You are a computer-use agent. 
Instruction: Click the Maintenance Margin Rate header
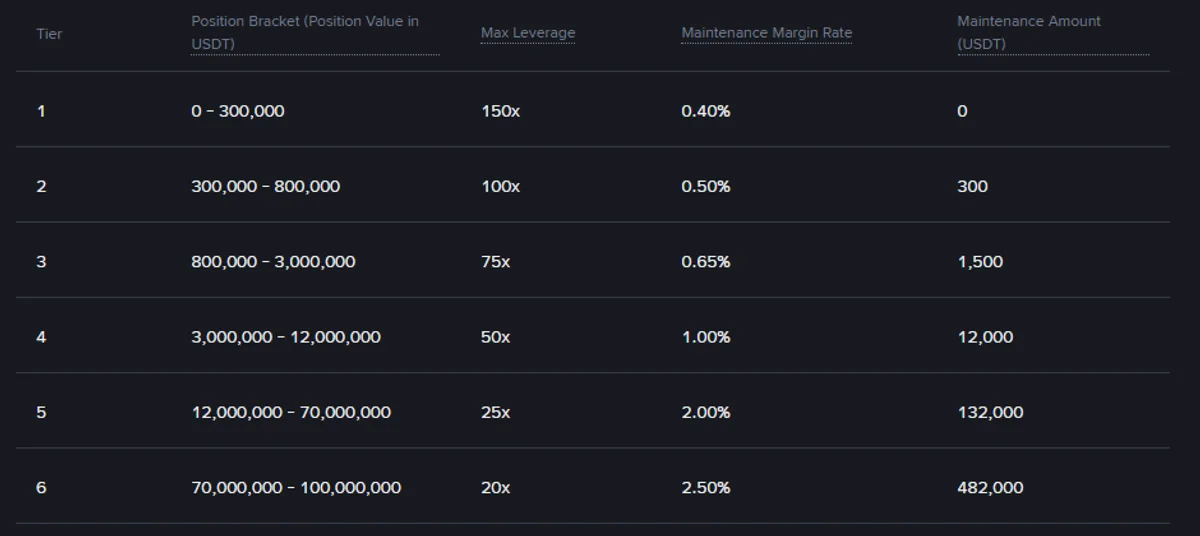click(767, 33)
